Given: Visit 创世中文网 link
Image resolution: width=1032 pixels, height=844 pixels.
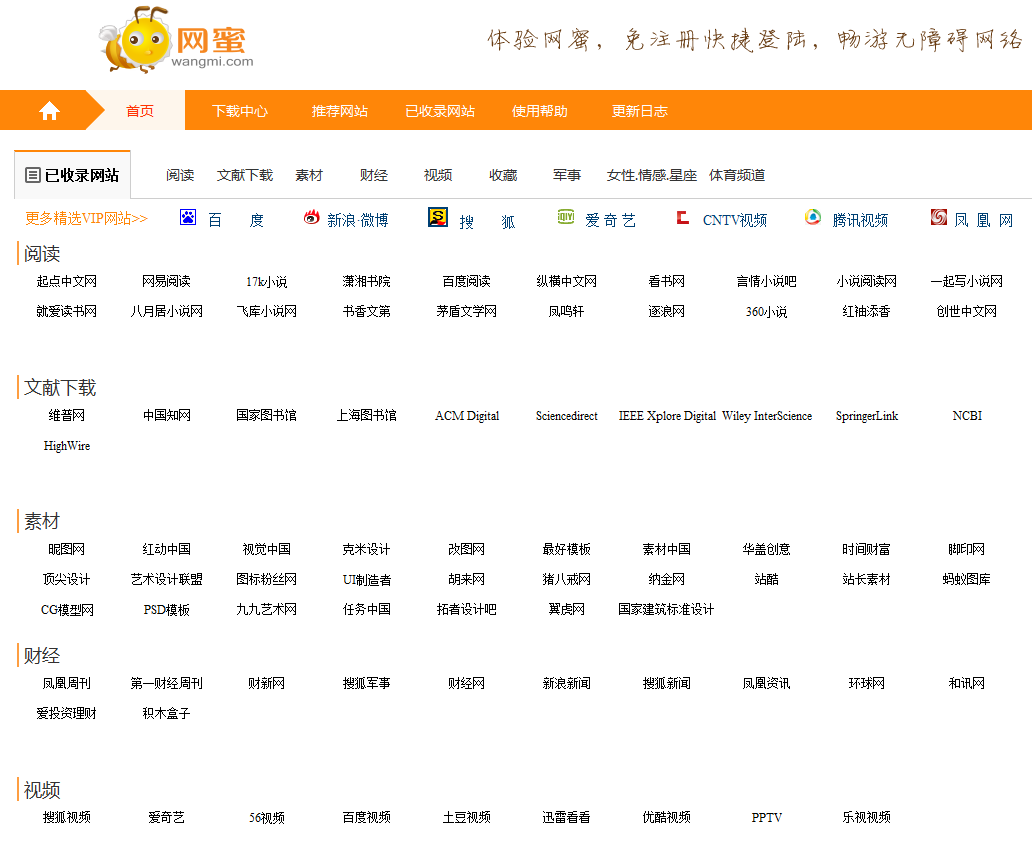Looking at the screenshot, I should [967, 311].
